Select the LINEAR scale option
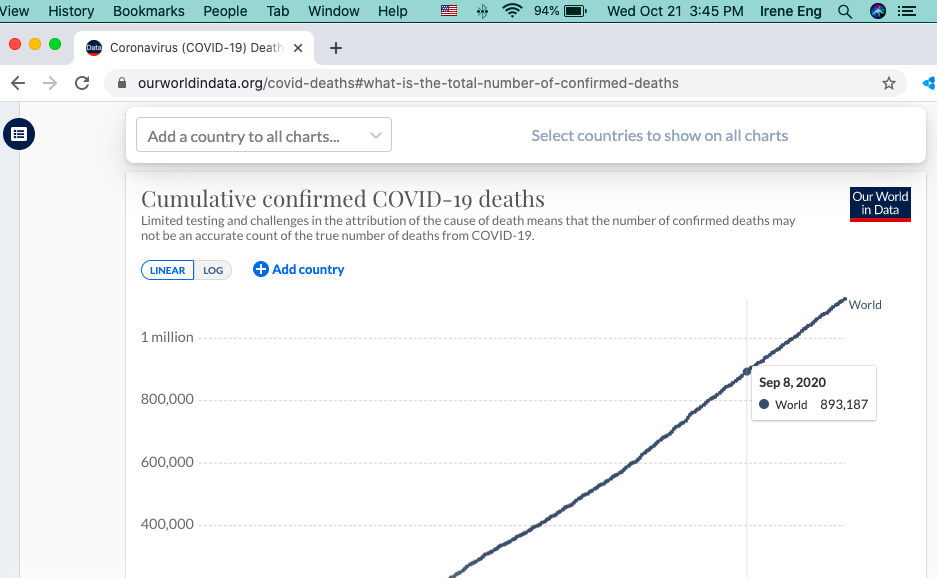The height and width of the screenshot is (578, 937). [x=168, y=270]
